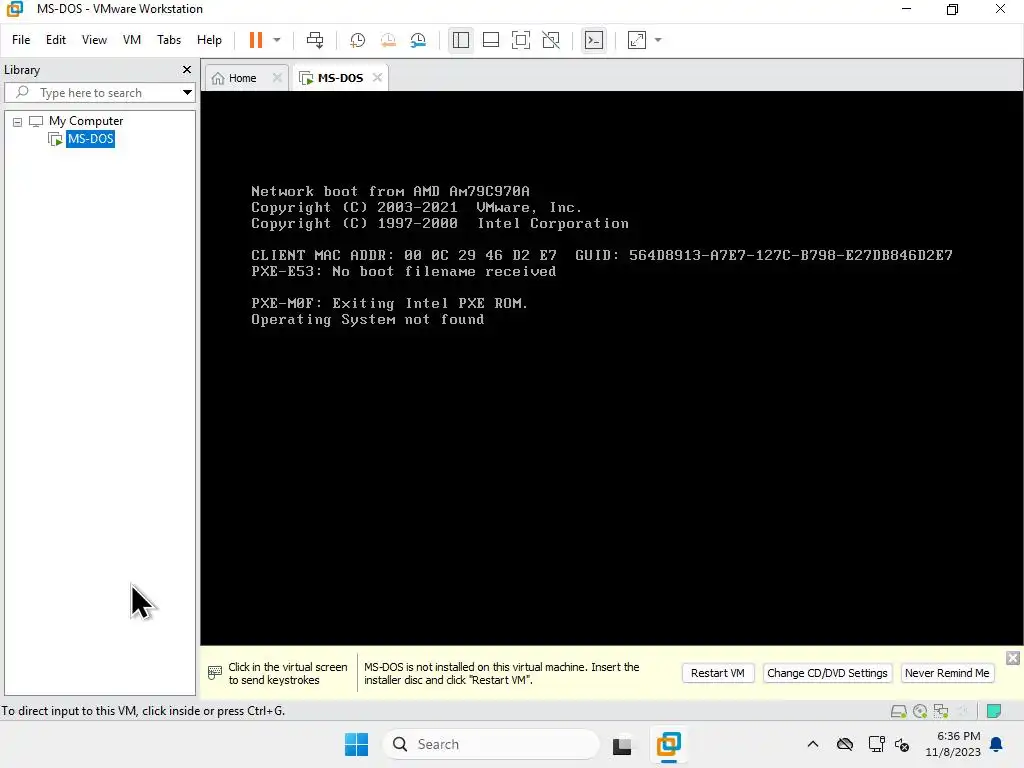Open Task View from the taskbar
Viewport: 1024px width, 768px height.
[622, 744]
